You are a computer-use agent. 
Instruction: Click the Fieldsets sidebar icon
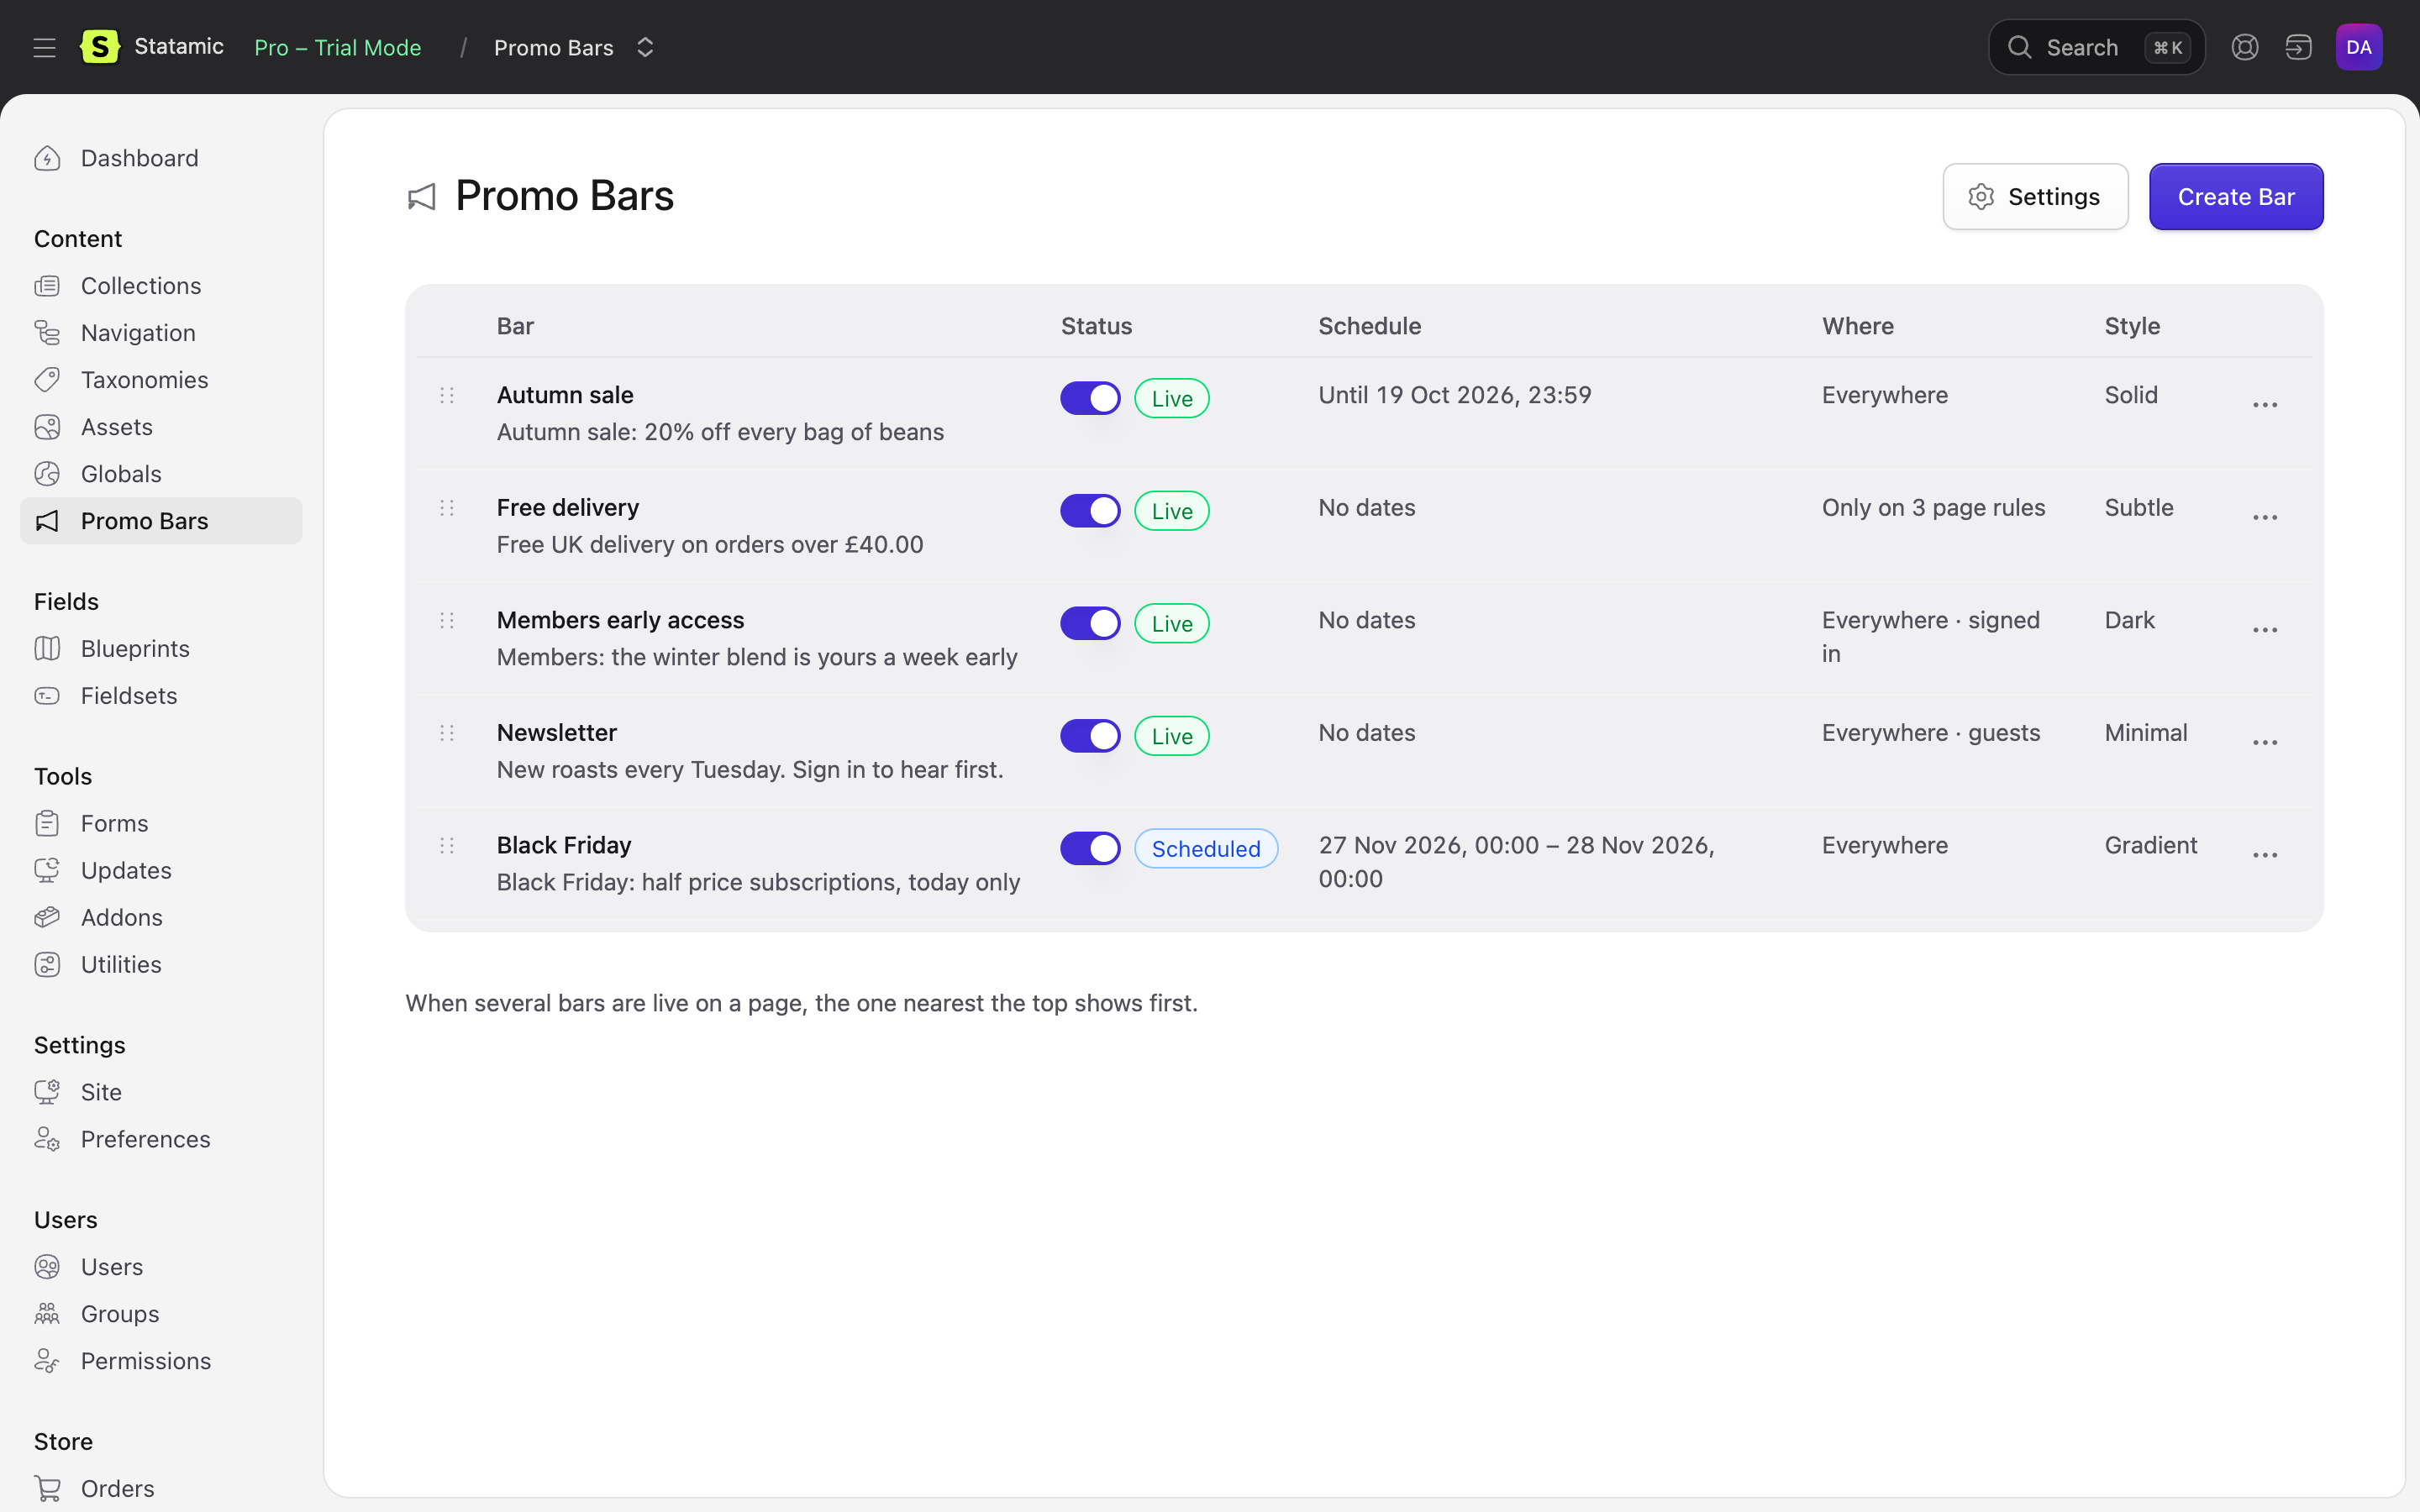[47, 696]
